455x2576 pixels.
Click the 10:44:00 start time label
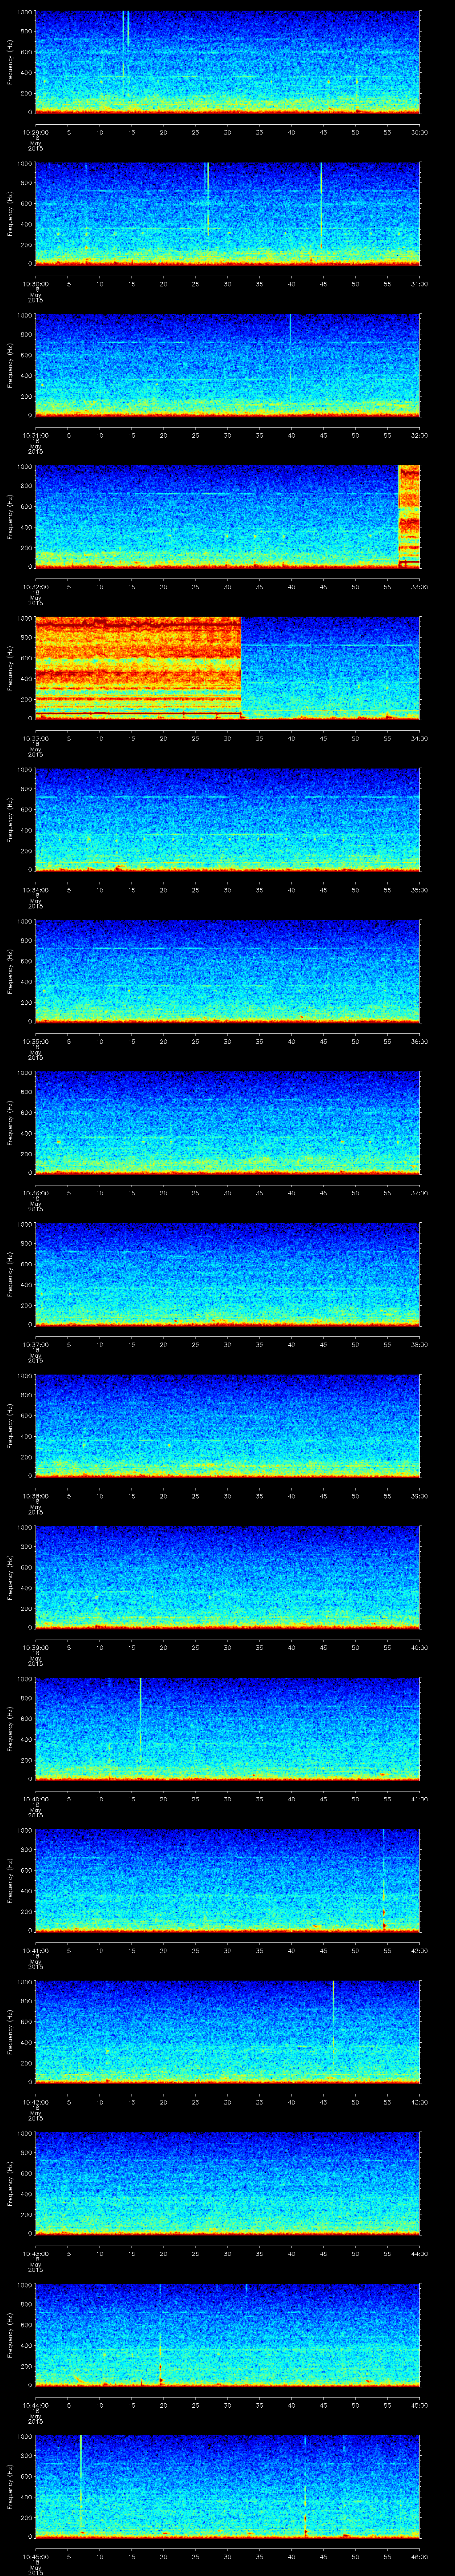[x=35, y=2405]
